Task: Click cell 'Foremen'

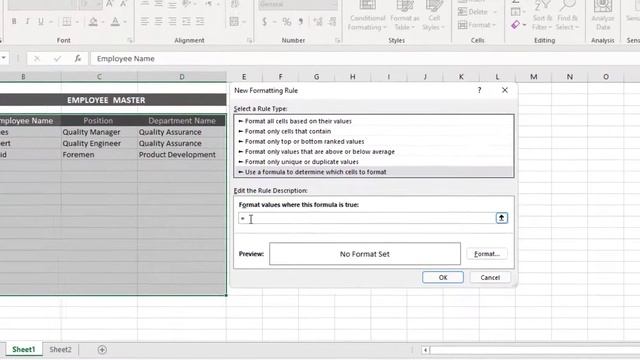Action: [x=99, y=155]
